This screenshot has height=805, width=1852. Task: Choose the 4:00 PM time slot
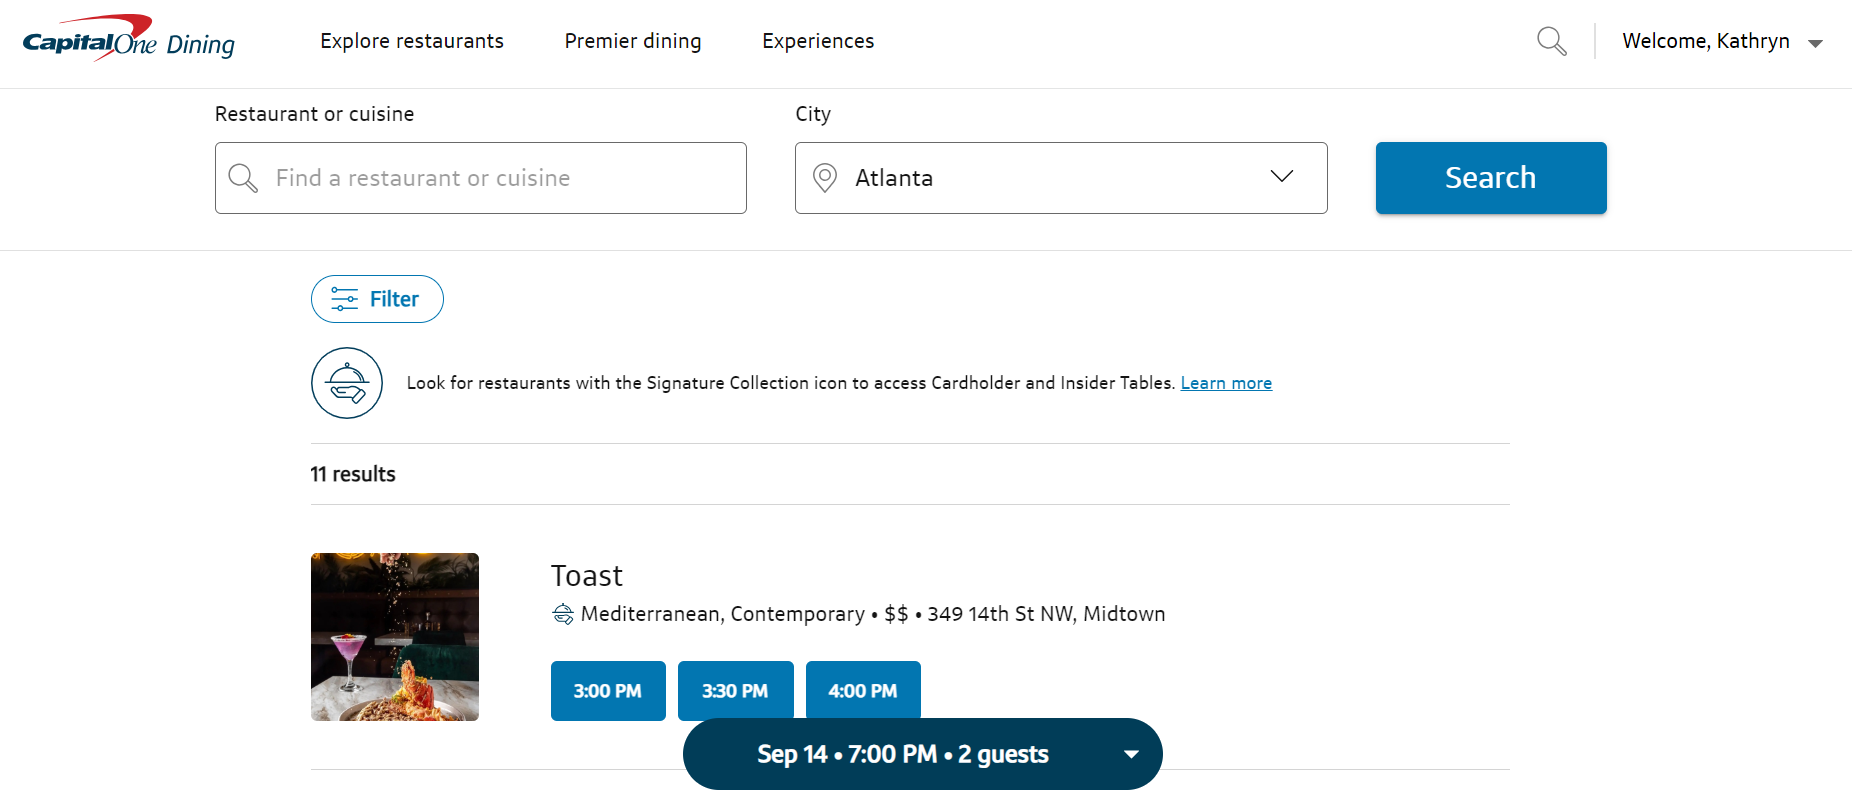tap(863, 690)
